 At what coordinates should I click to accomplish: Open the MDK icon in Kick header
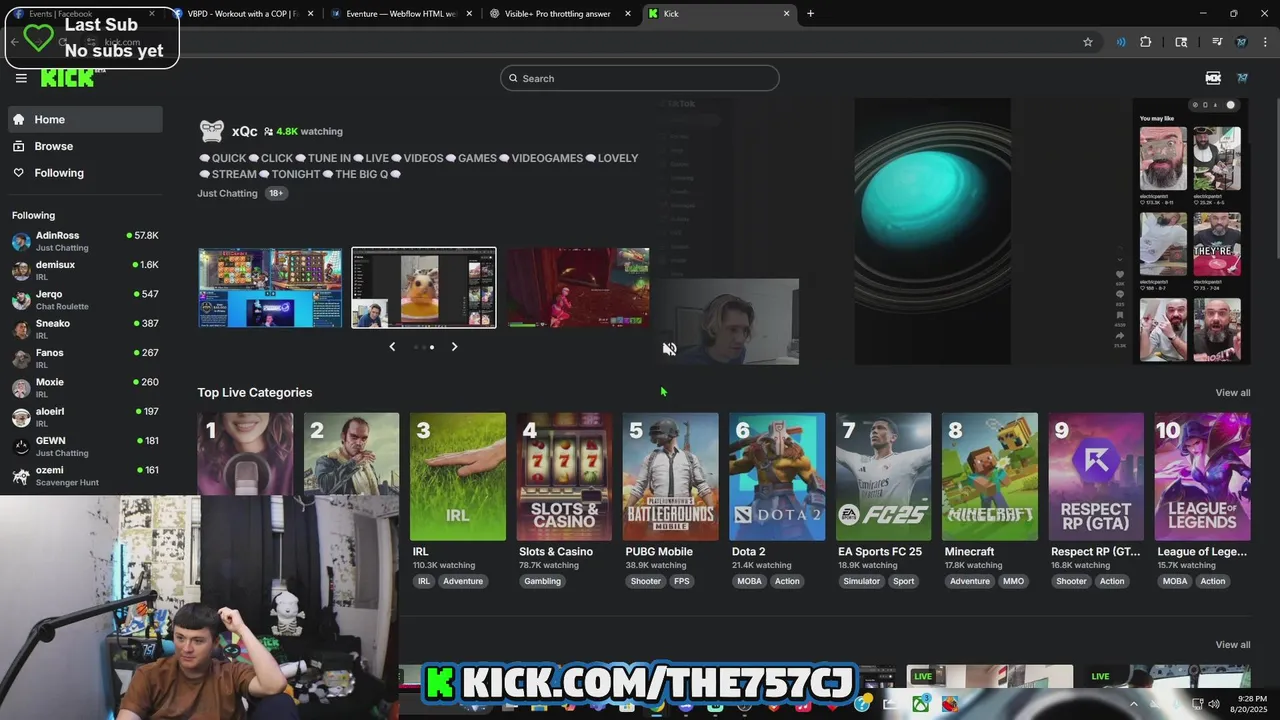point(1213,78)
